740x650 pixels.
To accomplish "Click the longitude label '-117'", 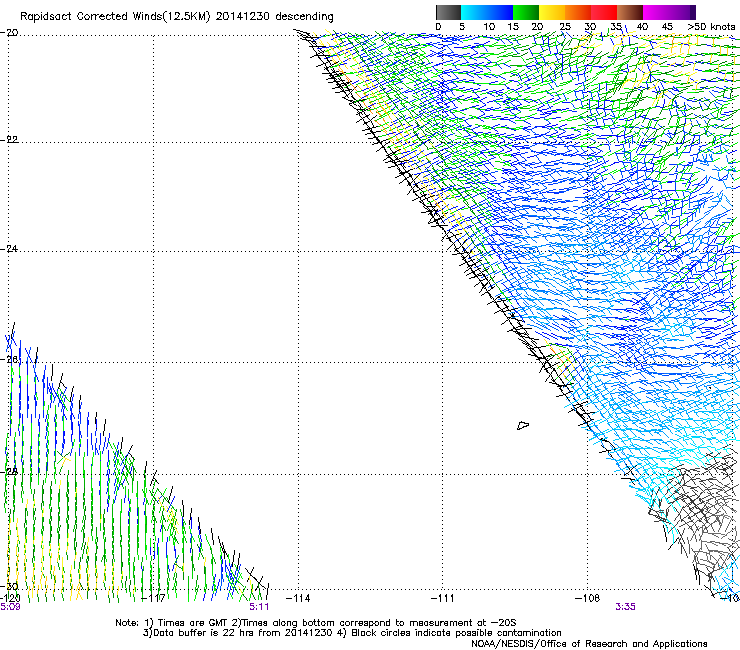I will [x=154, y=599].
